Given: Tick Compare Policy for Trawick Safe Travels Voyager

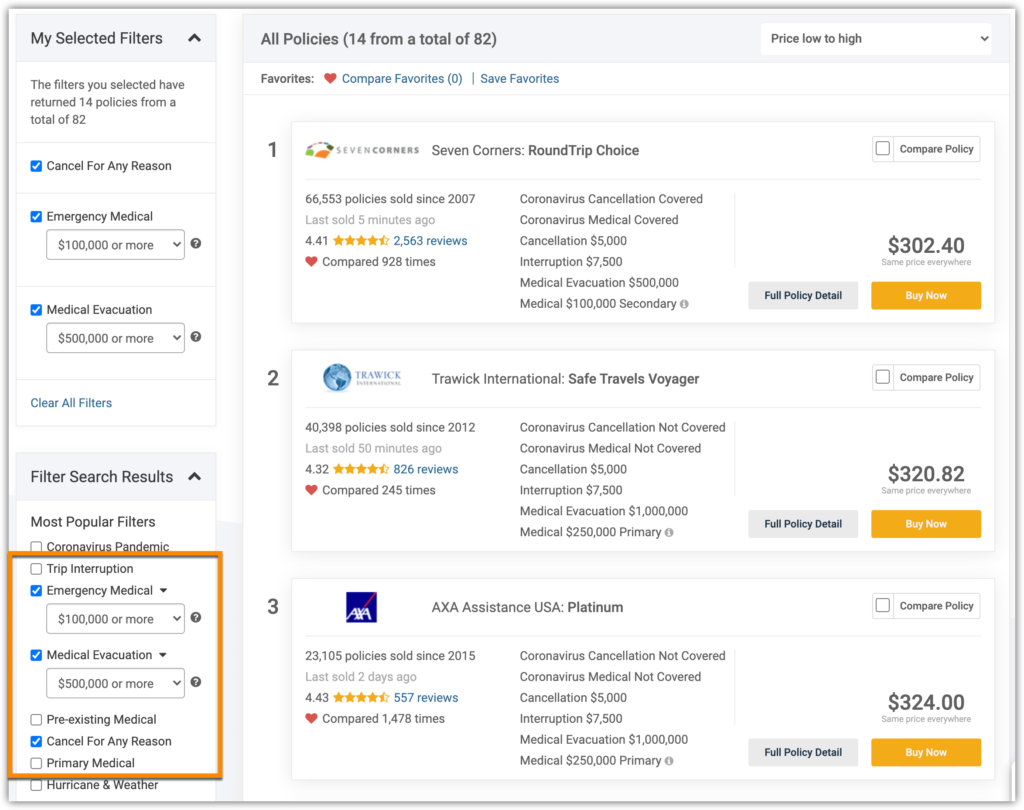Looking at the screenshot, I should click(883, 378).
